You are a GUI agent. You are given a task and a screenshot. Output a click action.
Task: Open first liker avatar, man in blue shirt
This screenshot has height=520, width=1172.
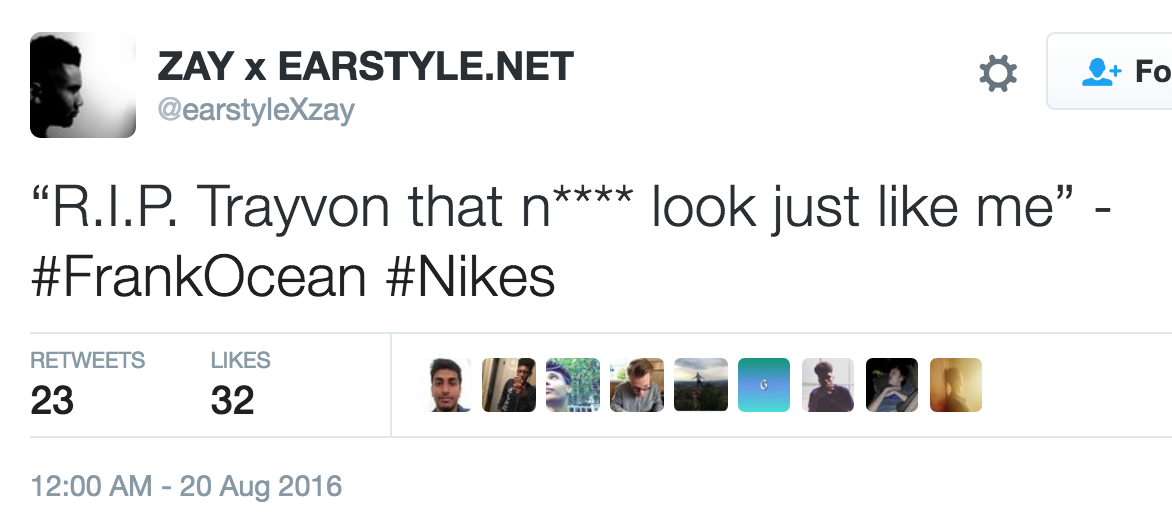pos(448,385)
